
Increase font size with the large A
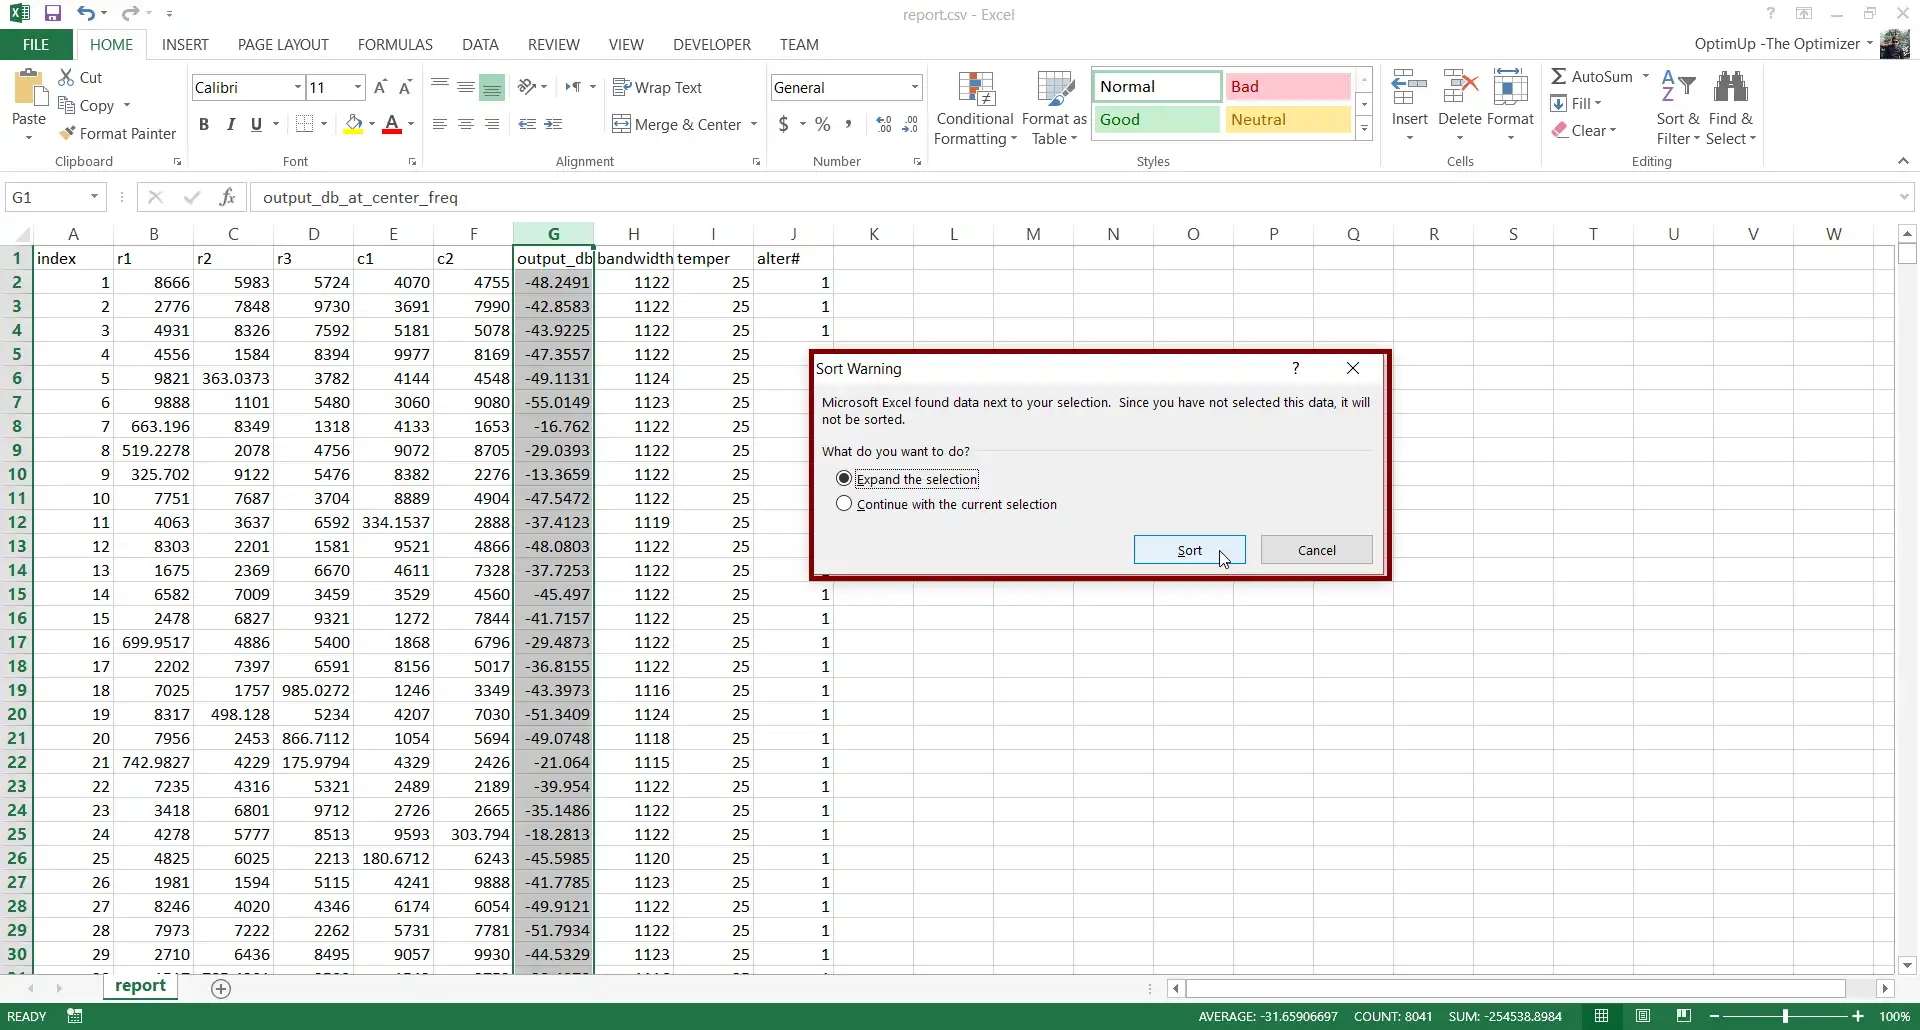click(380, 87)
